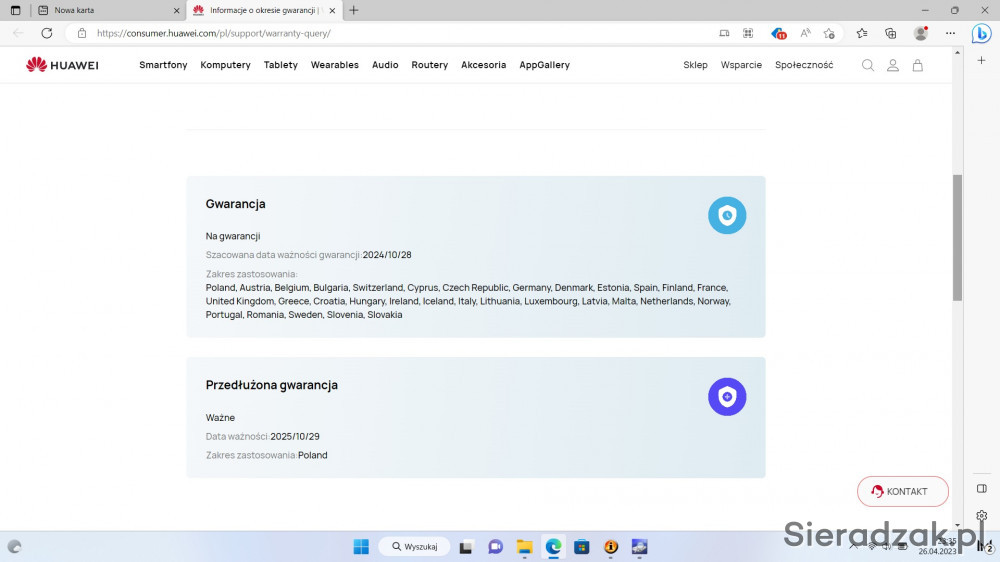The height and width of the screenshot is (562, 1000).
Task: Switch to the Nowa karta tab
Action: click(x=107, y=10)
